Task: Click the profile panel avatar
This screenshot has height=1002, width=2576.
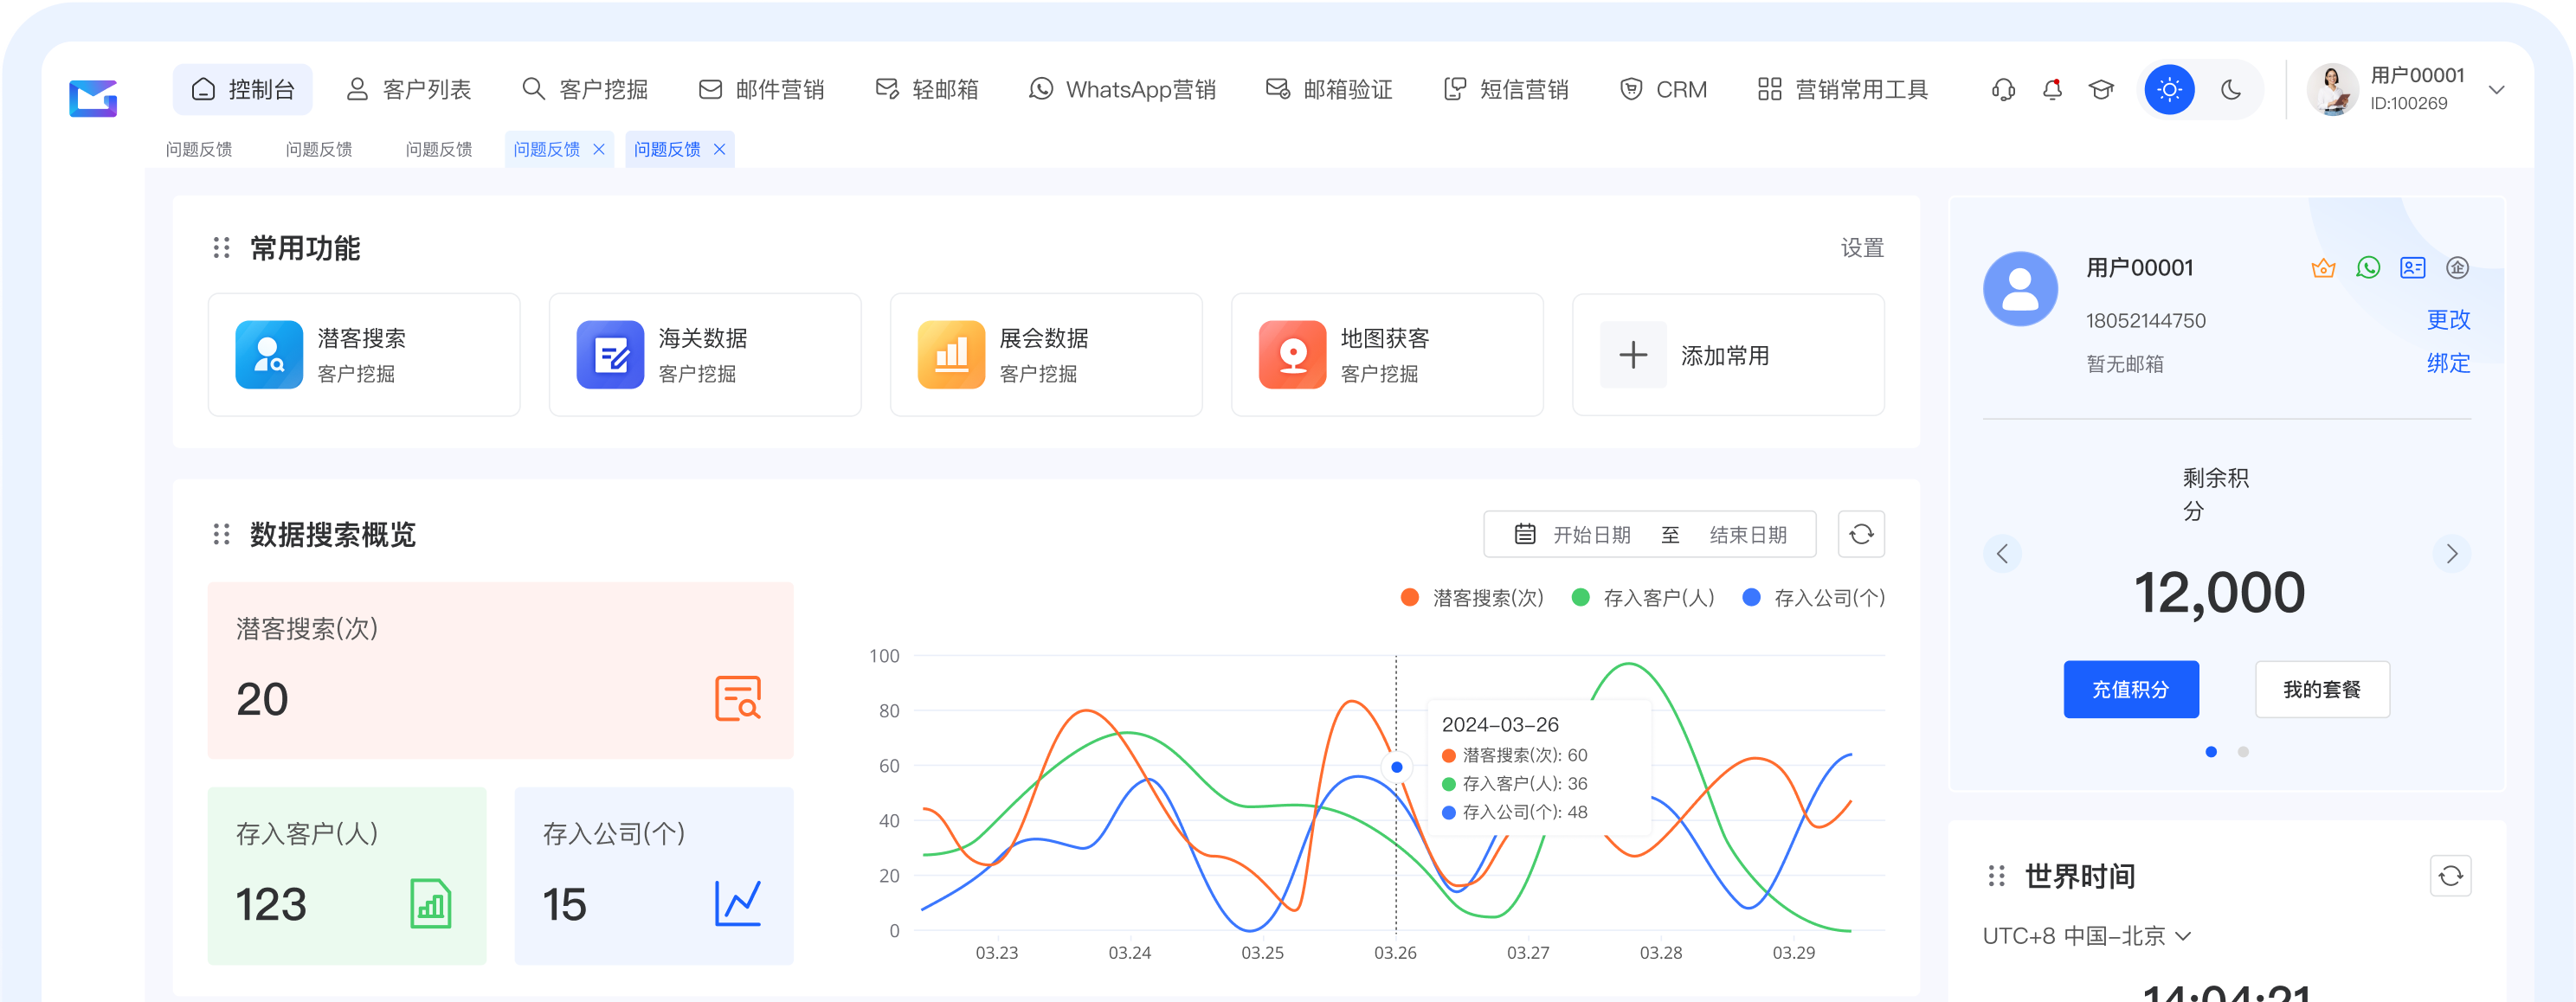Action: coord(2020,288)
